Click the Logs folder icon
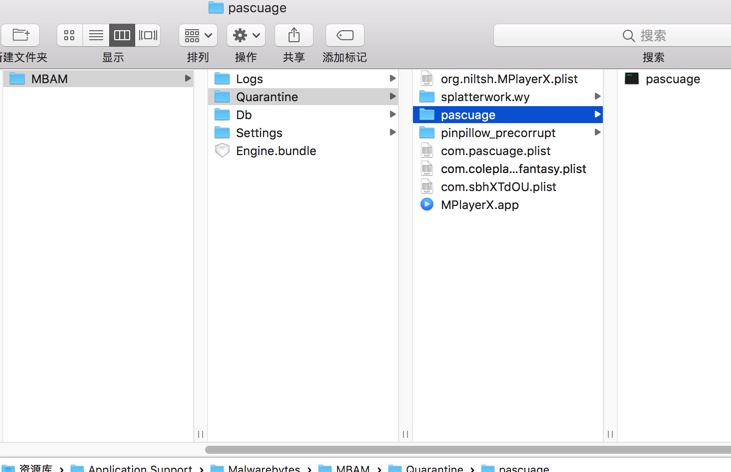This screenshot has height=472, width=731. [x=222, y=78]
